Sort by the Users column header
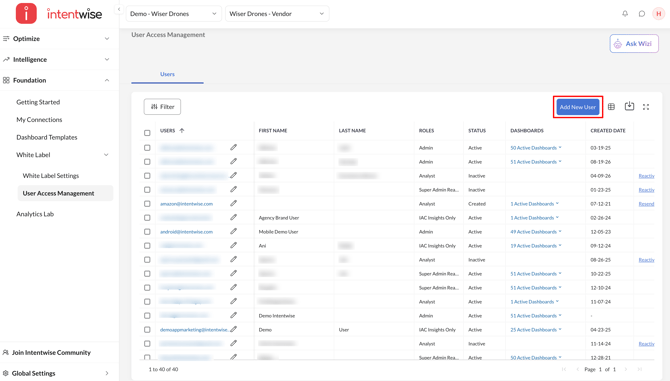This screenshot has height=381, width=670. point(168,131)
